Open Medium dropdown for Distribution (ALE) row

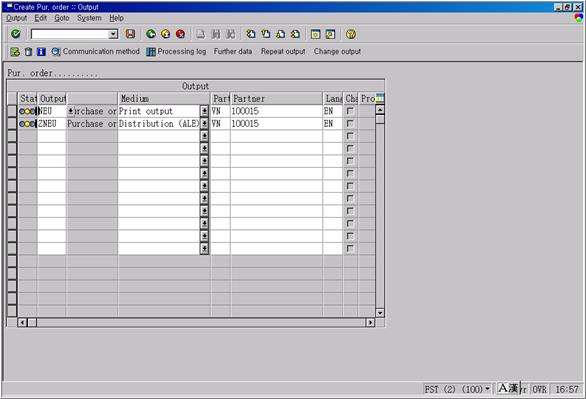coord(204,124)
